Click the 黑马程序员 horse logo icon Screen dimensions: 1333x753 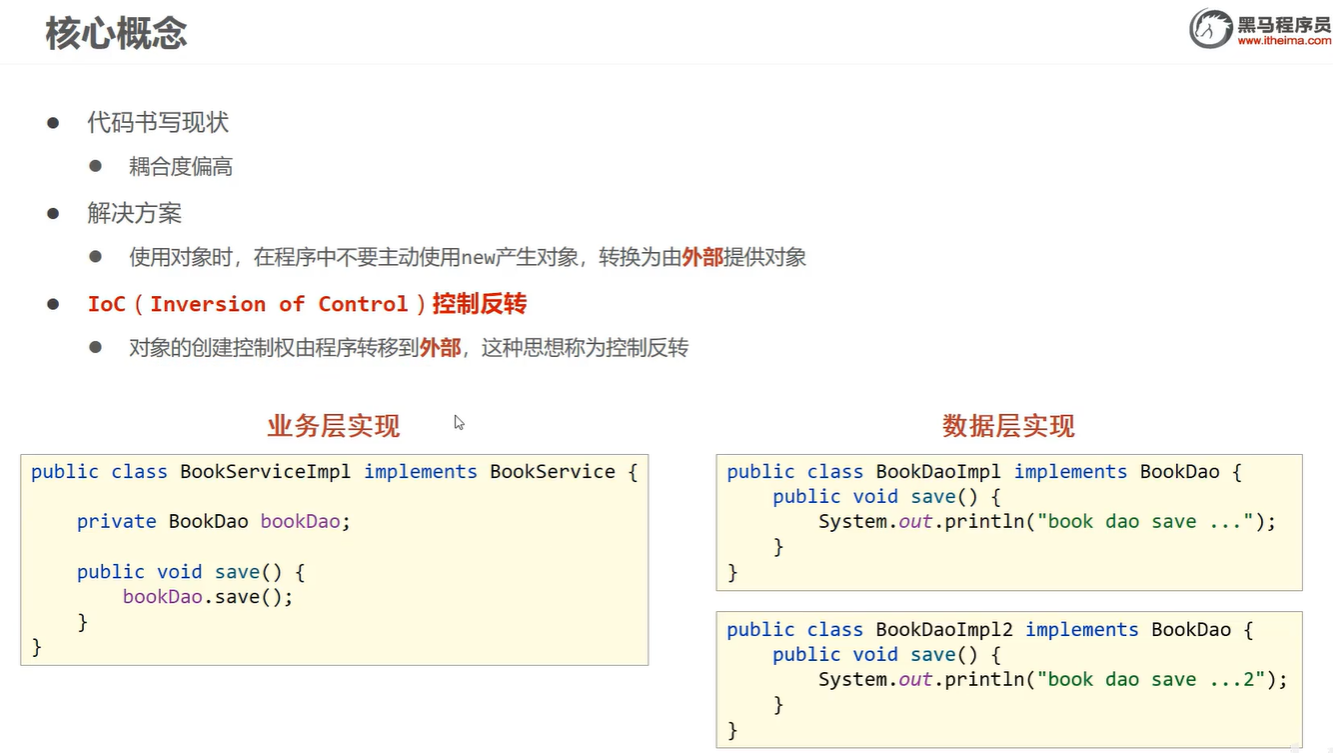pos(1210,28)
